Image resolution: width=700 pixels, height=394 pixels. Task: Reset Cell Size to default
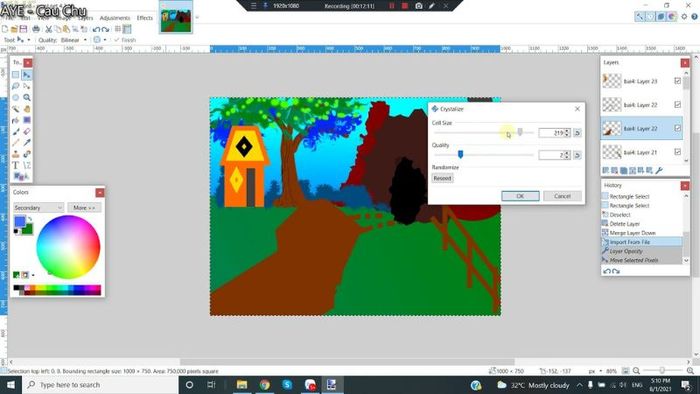pyautogui.click(x=577, y=133)
